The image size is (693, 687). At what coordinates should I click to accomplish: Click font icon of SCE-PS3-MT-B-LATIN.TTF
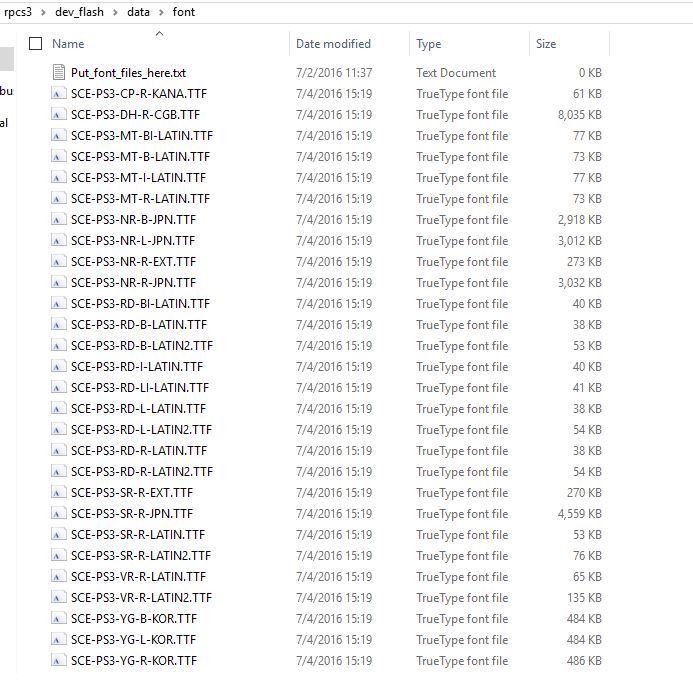click(x=58, y=156)
